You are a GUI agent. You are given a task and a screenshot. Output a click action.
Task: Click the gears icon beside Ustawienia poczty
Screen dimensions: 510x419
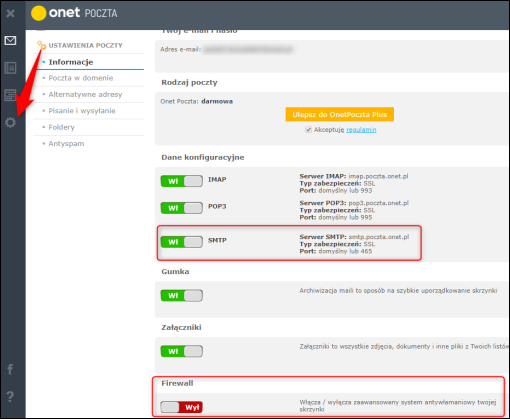pyautogui.click(x=42, y=45)
